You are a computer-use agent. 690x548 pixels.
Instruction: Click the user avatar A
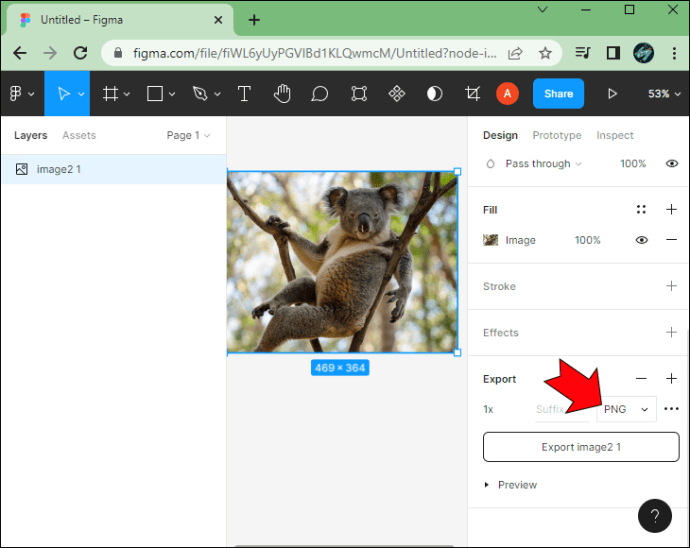point(507,94)
